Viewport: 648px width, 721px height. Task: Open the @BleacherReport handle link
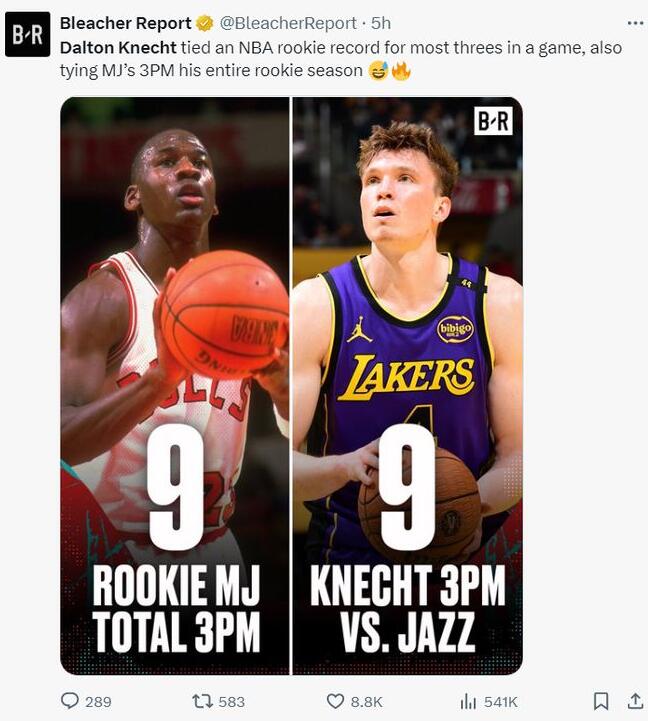pos(288,23)
